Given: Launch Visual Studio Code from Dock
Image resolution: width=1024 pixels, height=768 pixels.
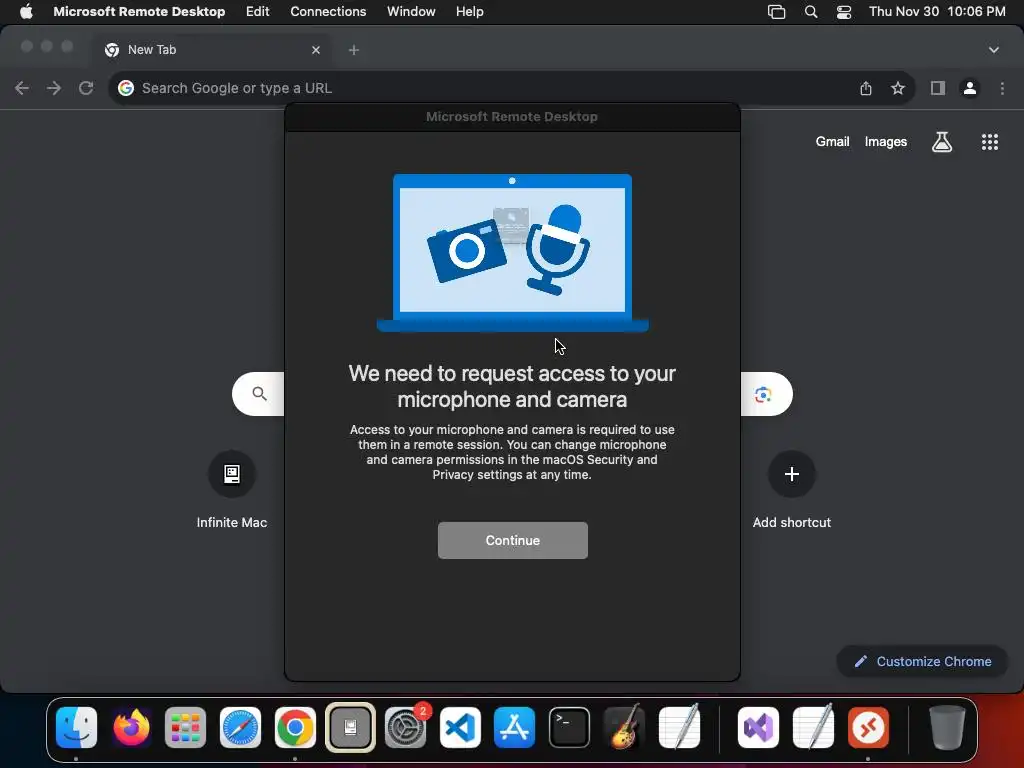Looking at the screenshot, I should pos(460,727).
